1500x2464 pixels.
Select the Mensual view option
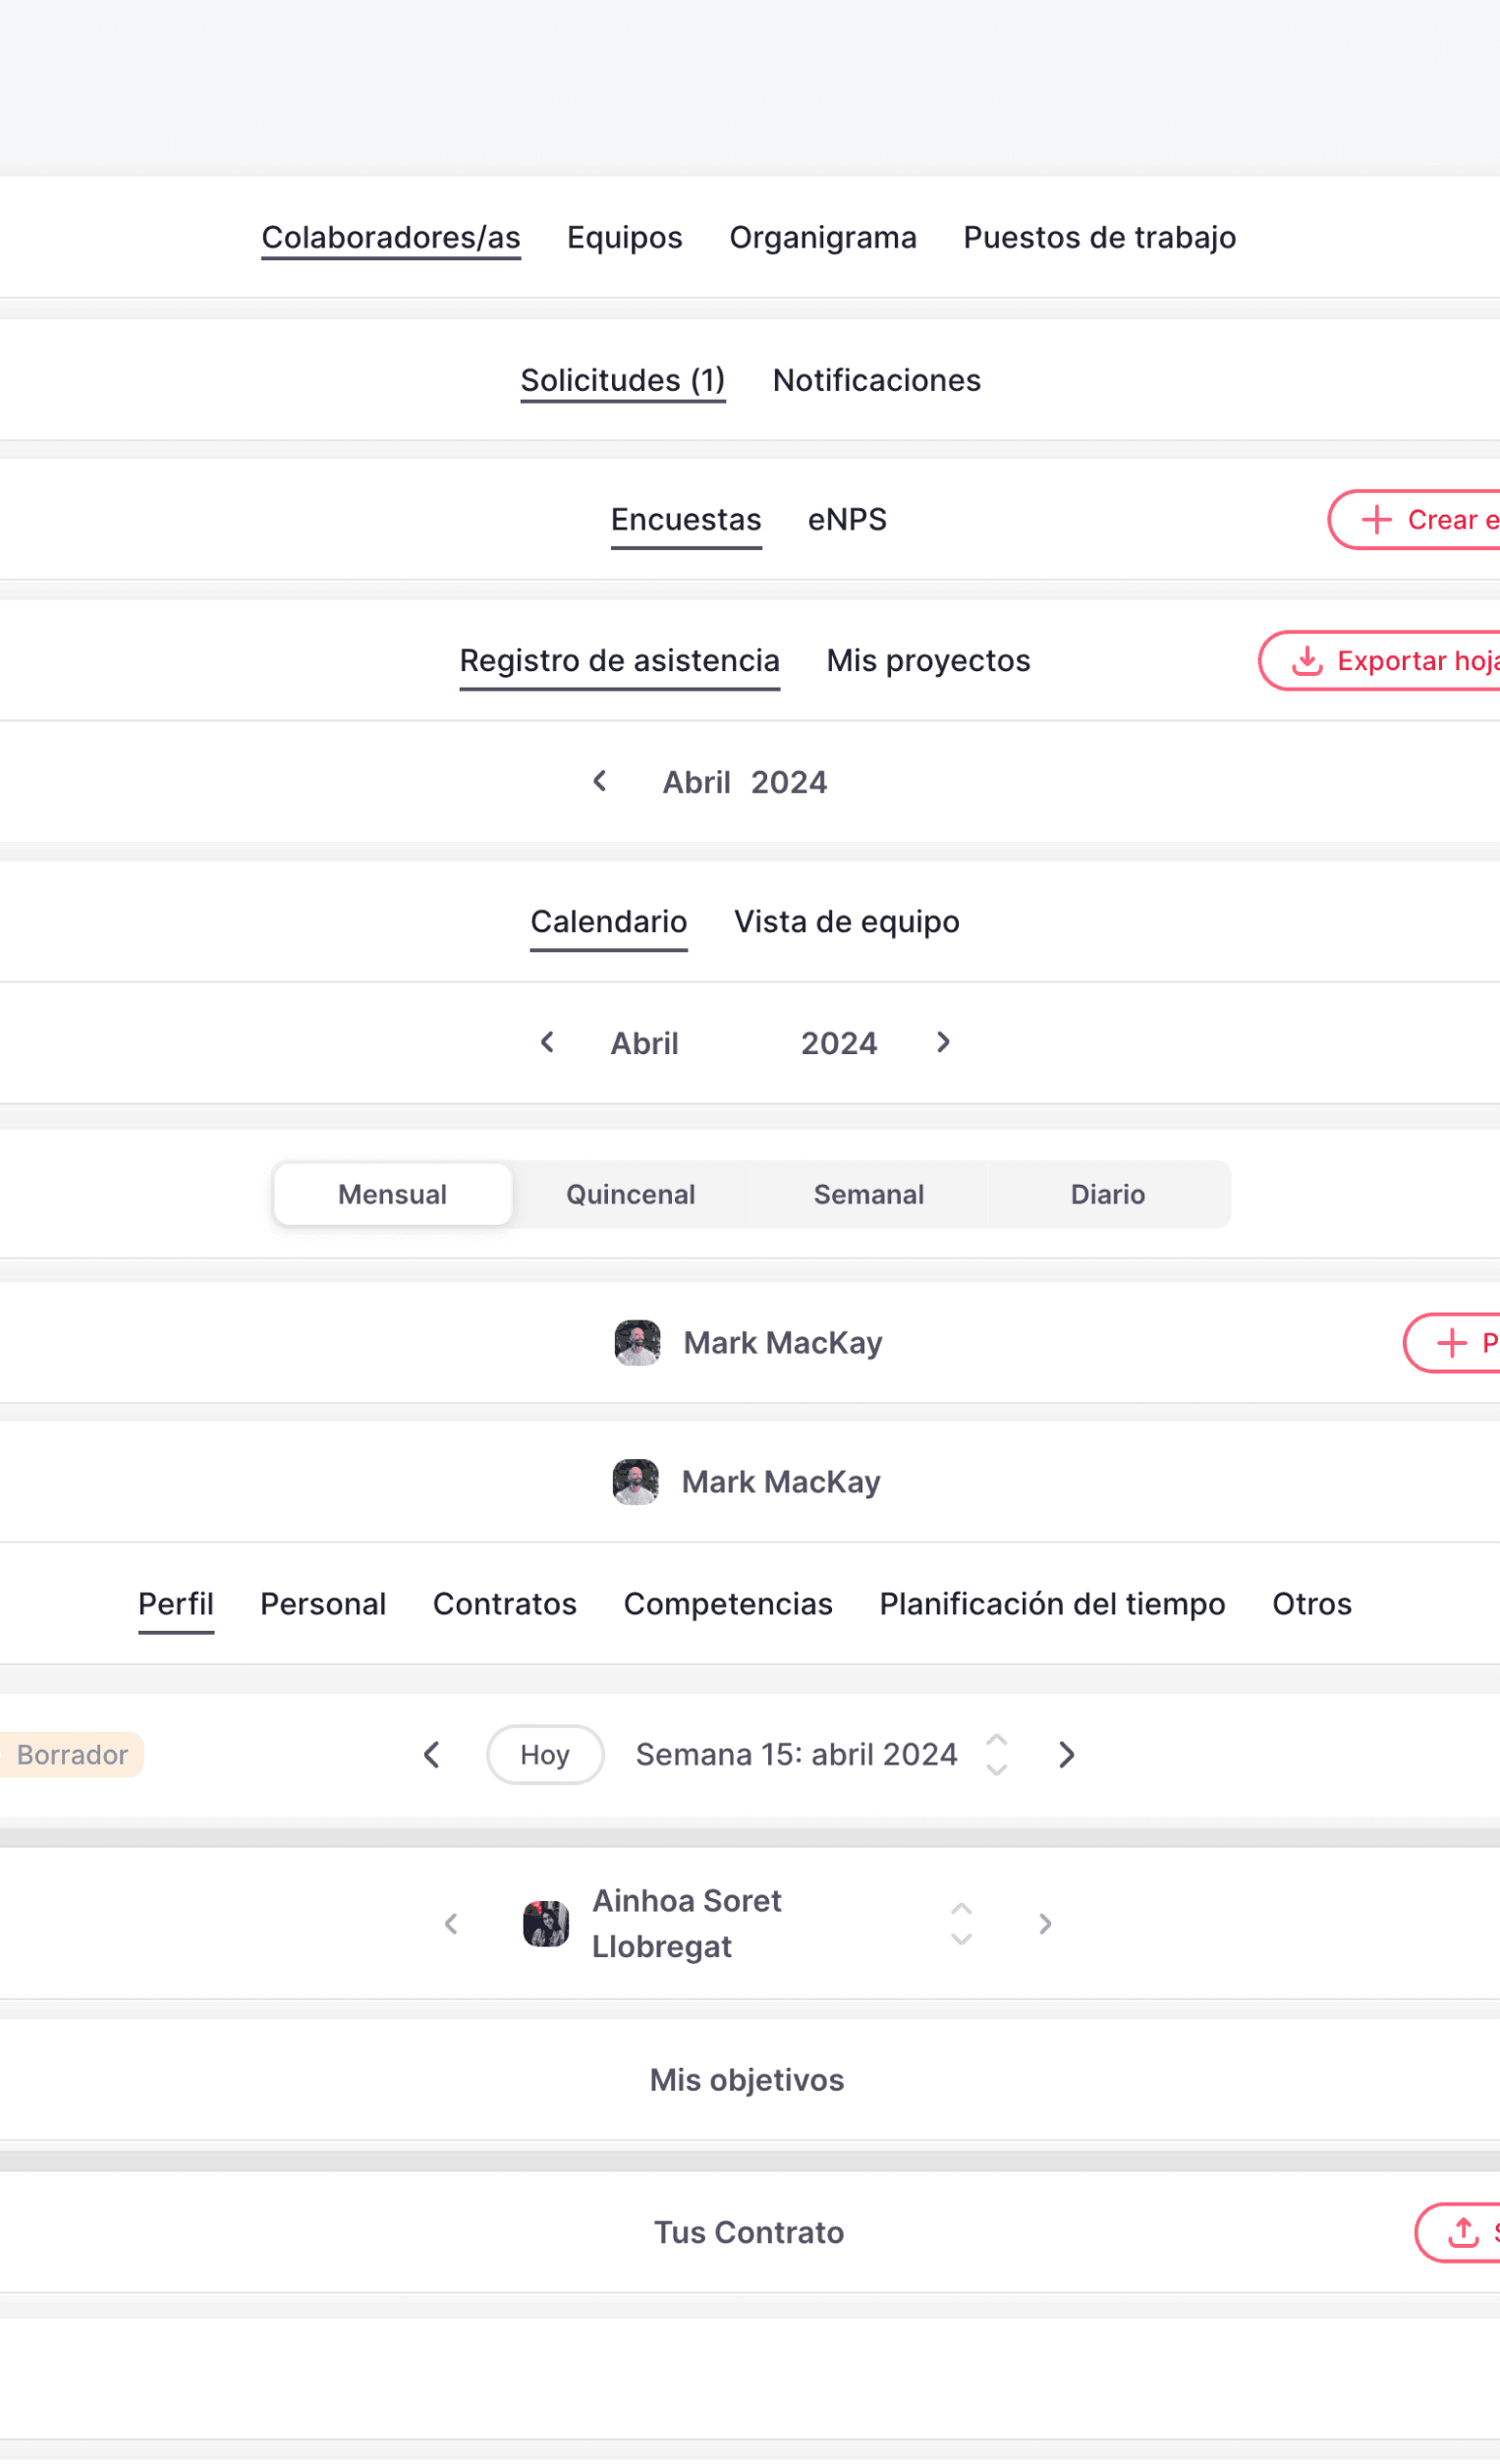[x=392, y=1194]
